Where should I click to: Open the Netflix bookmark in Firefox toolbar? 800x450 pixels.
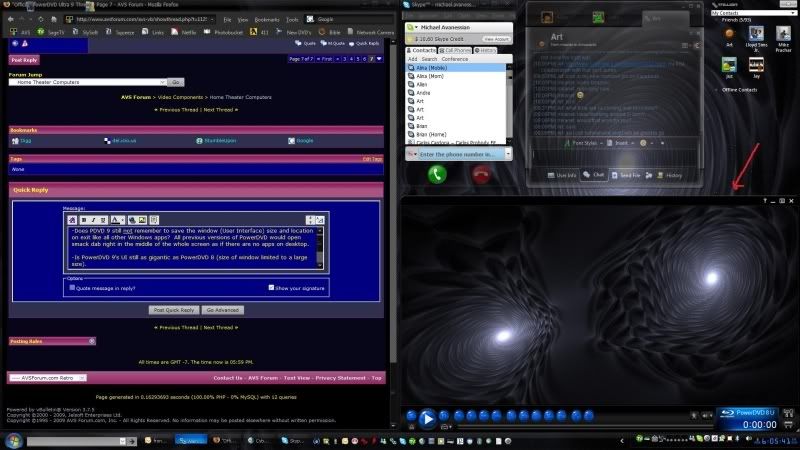184,32
